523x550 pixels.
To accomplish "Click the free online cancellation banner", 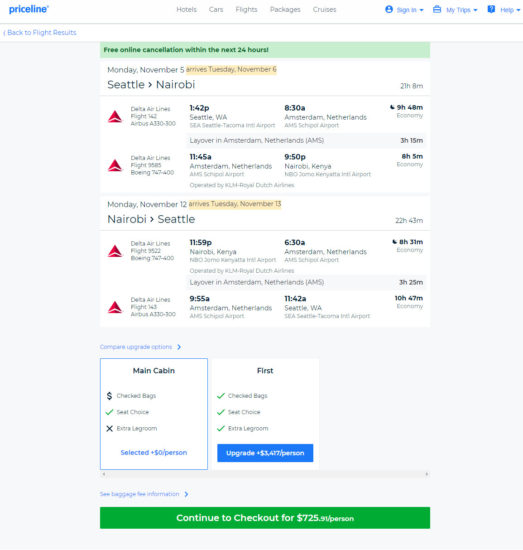I will coord(265,50).
